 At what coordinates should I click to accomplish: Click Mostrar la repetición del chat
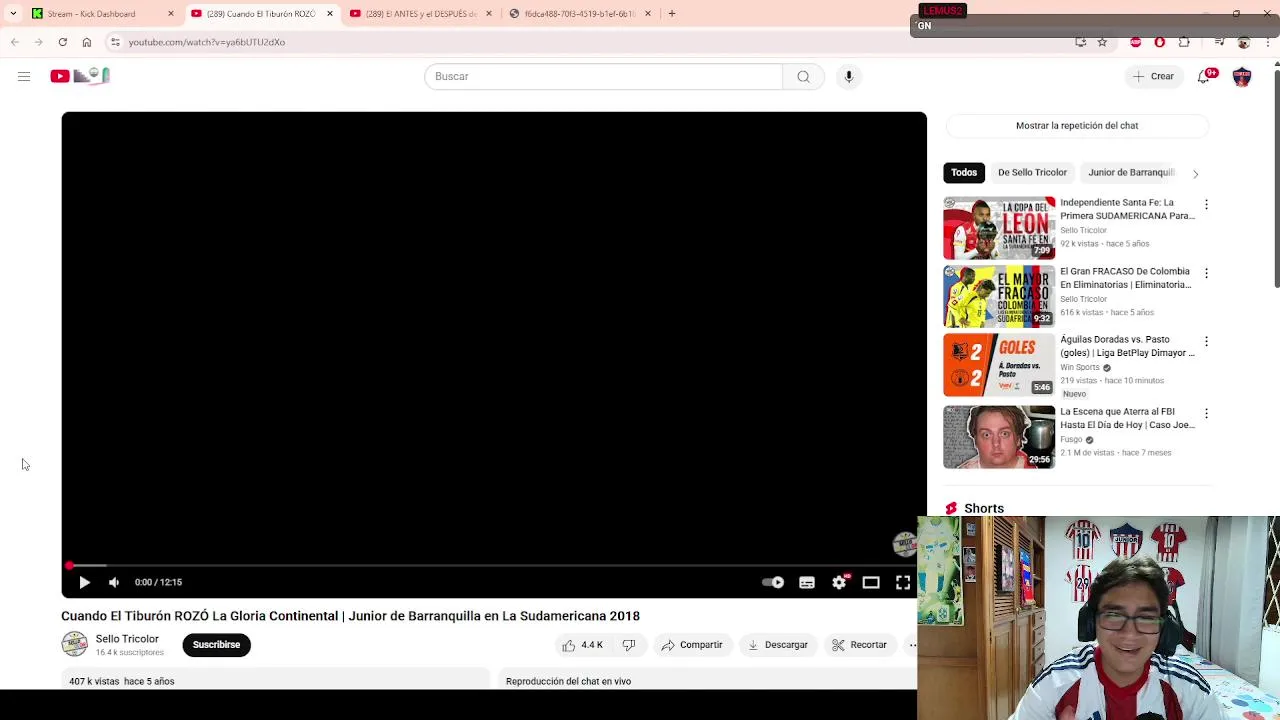point(1077,126)
